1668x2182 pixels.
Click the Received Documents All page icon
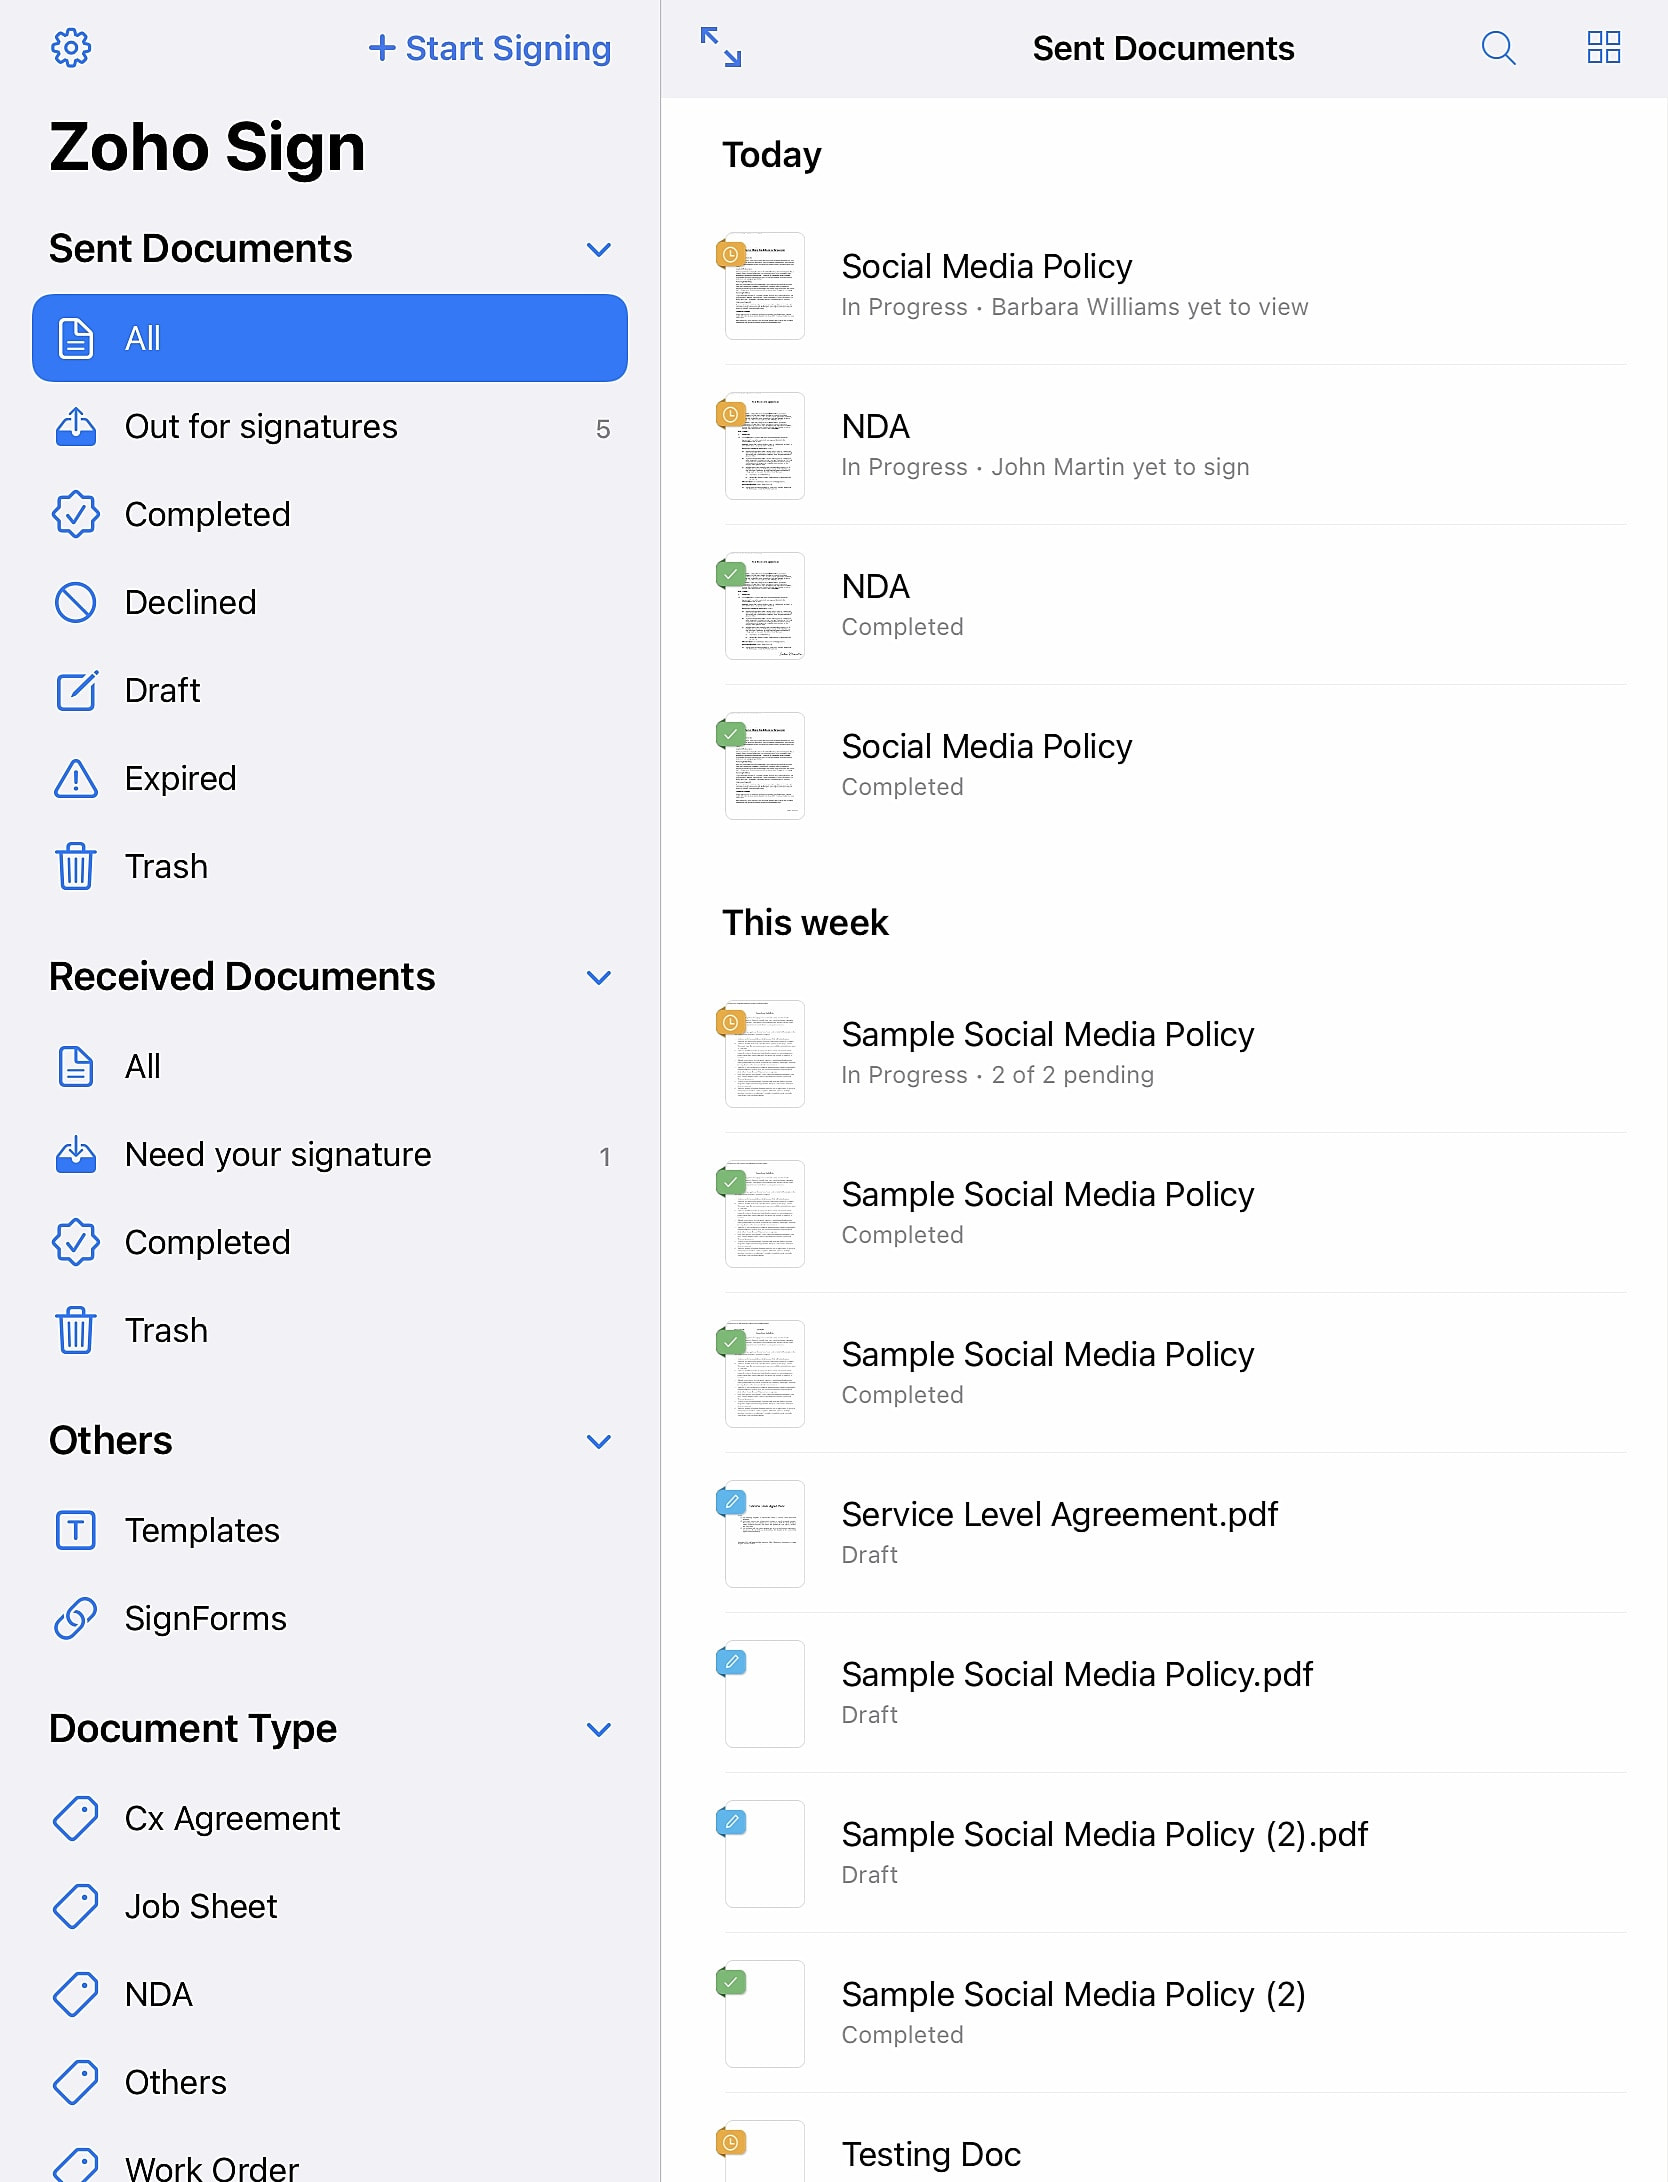point(76,1067)
